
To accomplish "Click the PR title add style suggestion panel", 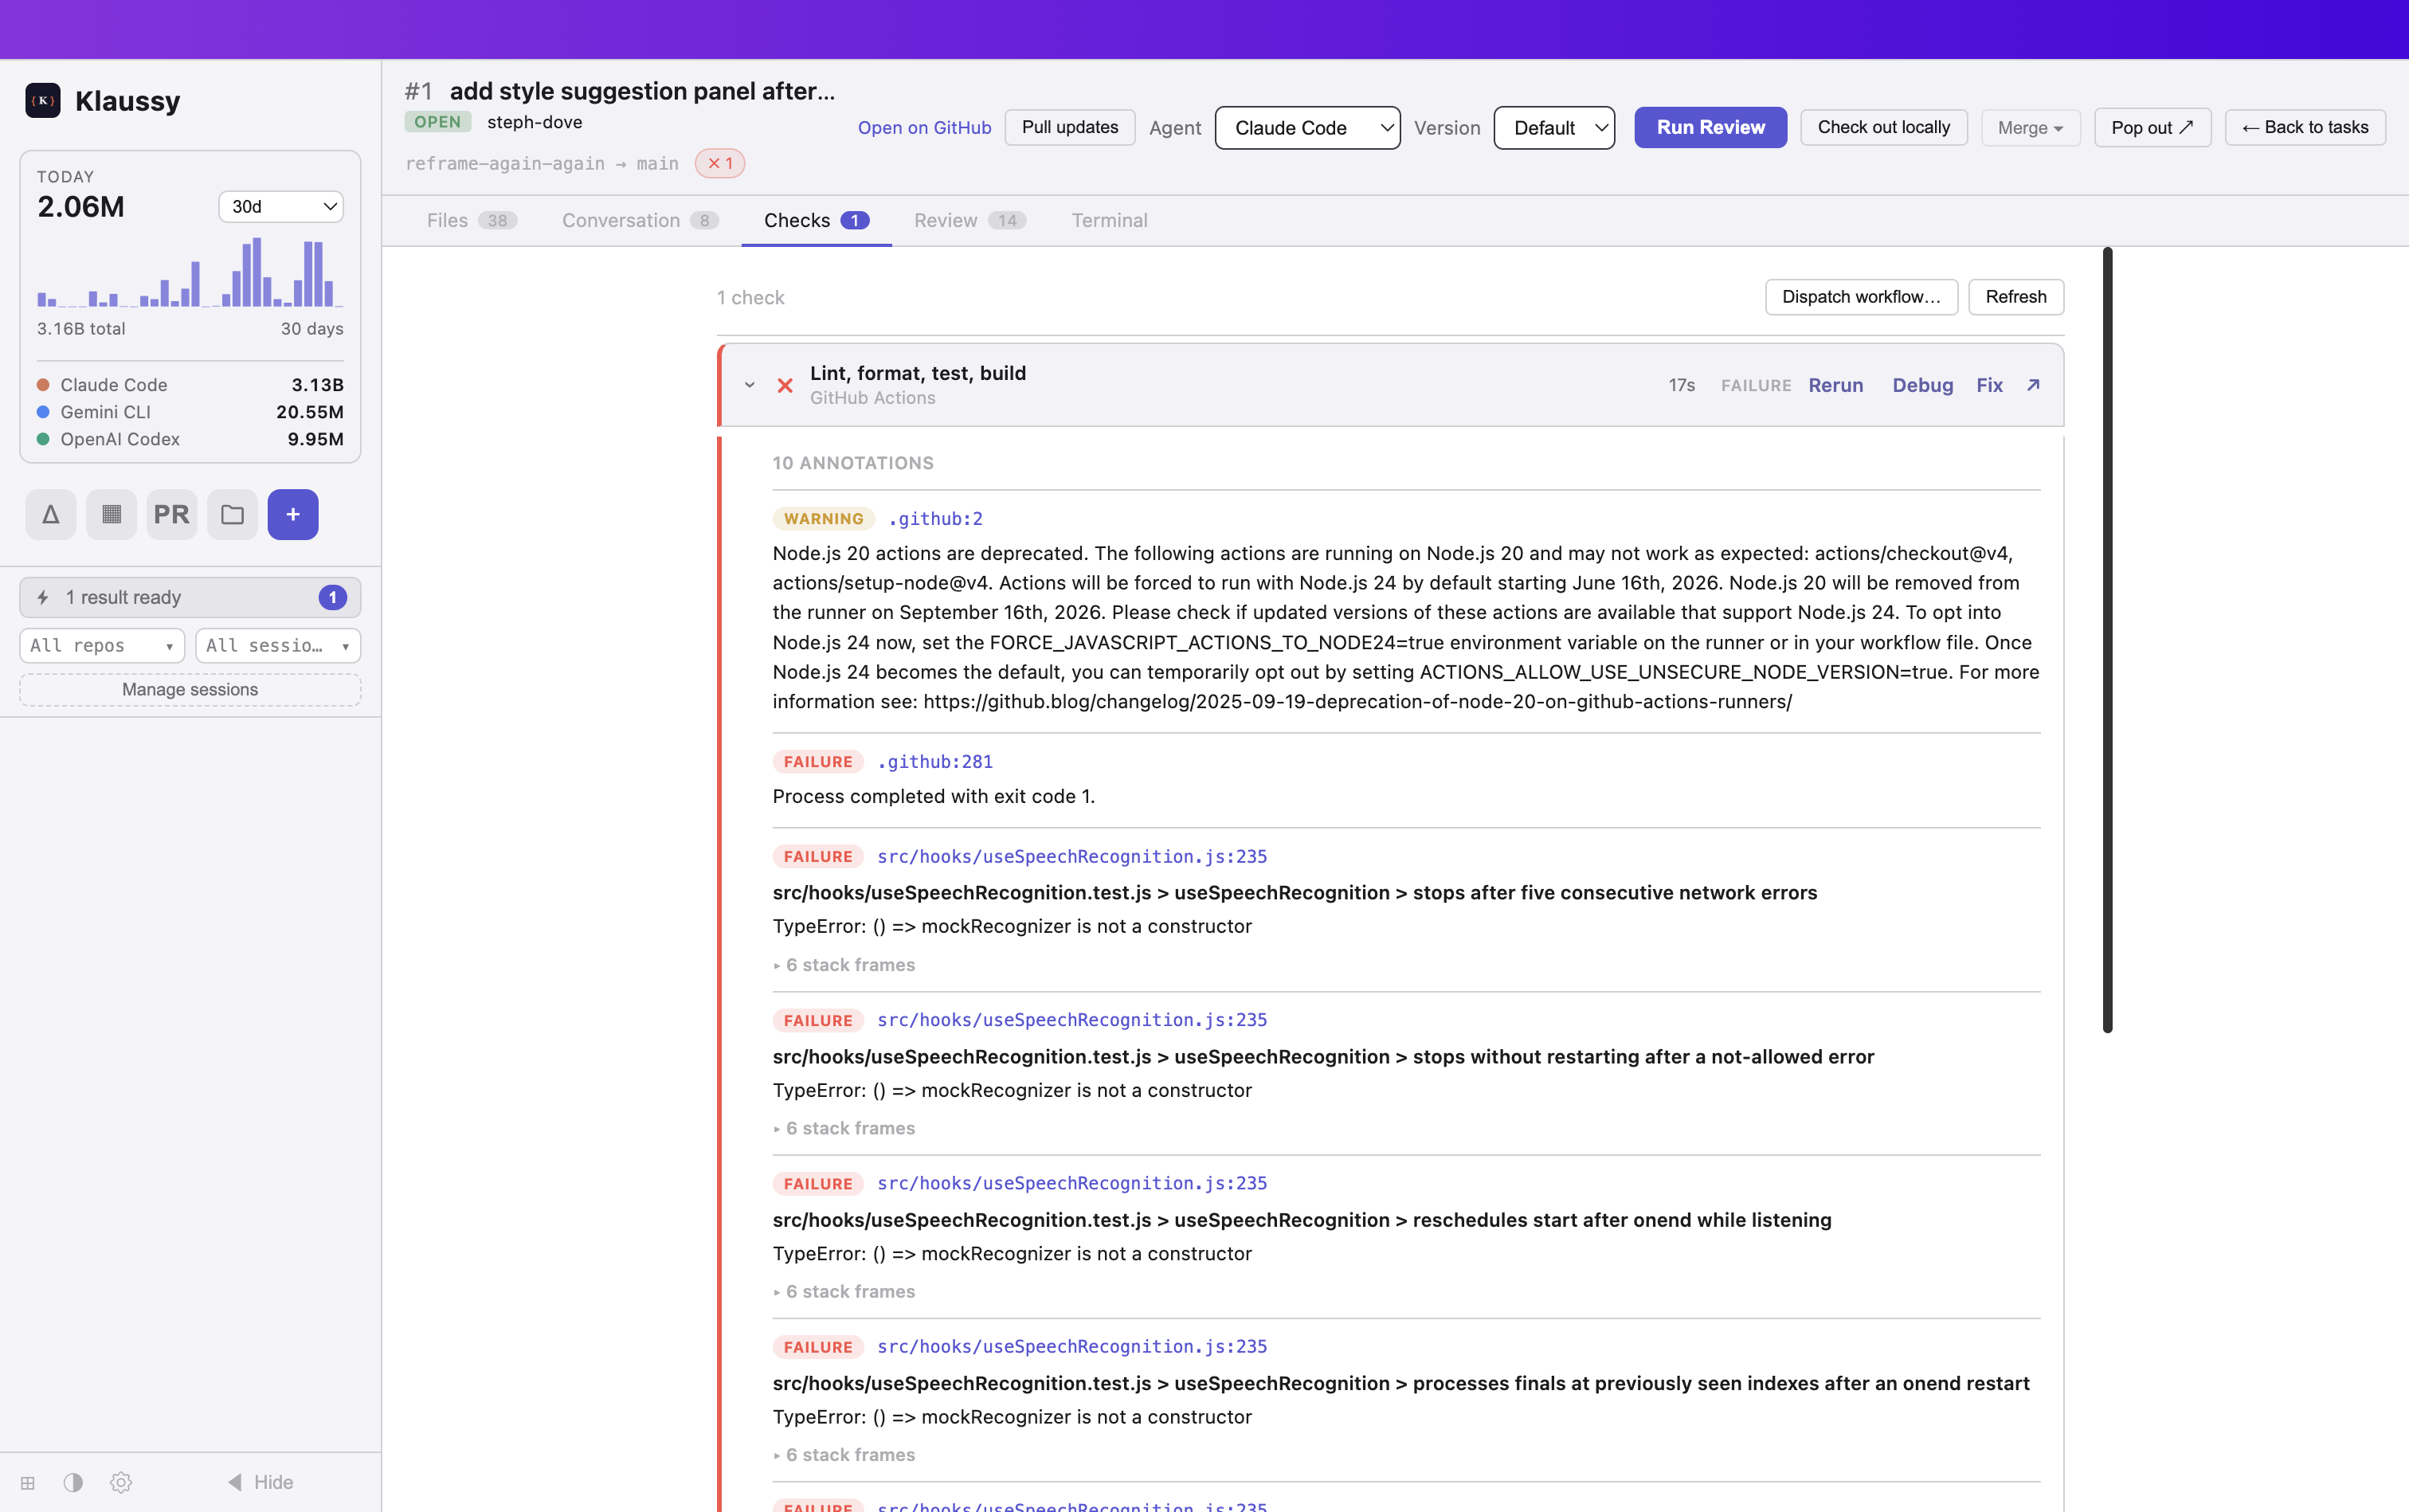I will pyautogui.click(x=642, y=91).
